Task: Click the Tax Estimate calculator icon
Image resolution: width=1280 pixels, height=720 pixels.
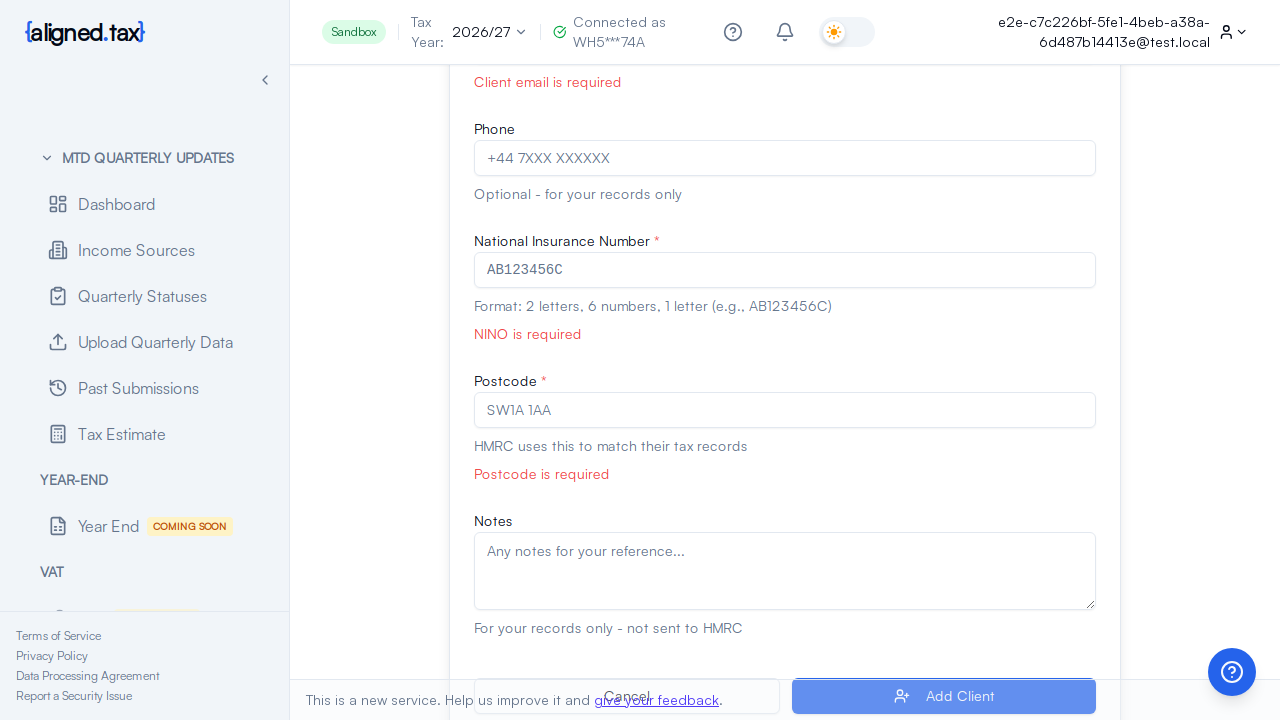Action: pos(60,434)
